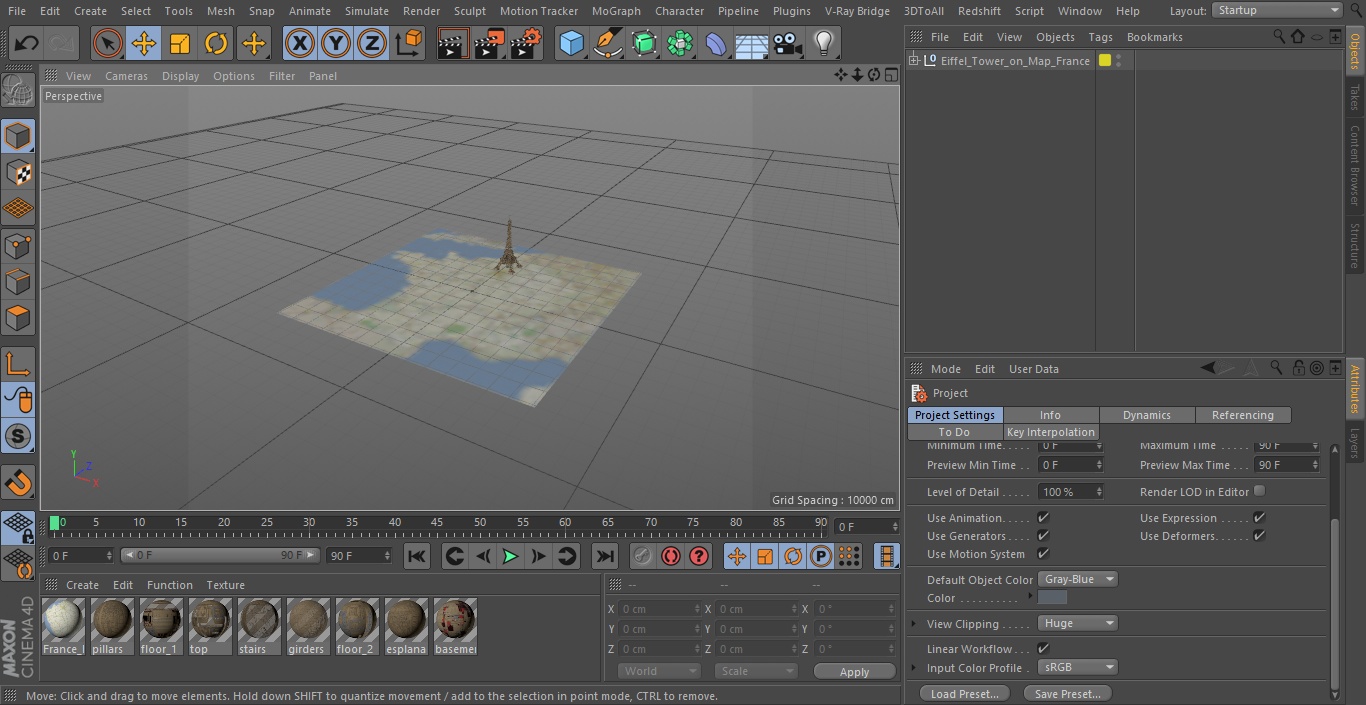
Task: Open Attribute manager User Data menu
Action: [x=1033, y=369]
